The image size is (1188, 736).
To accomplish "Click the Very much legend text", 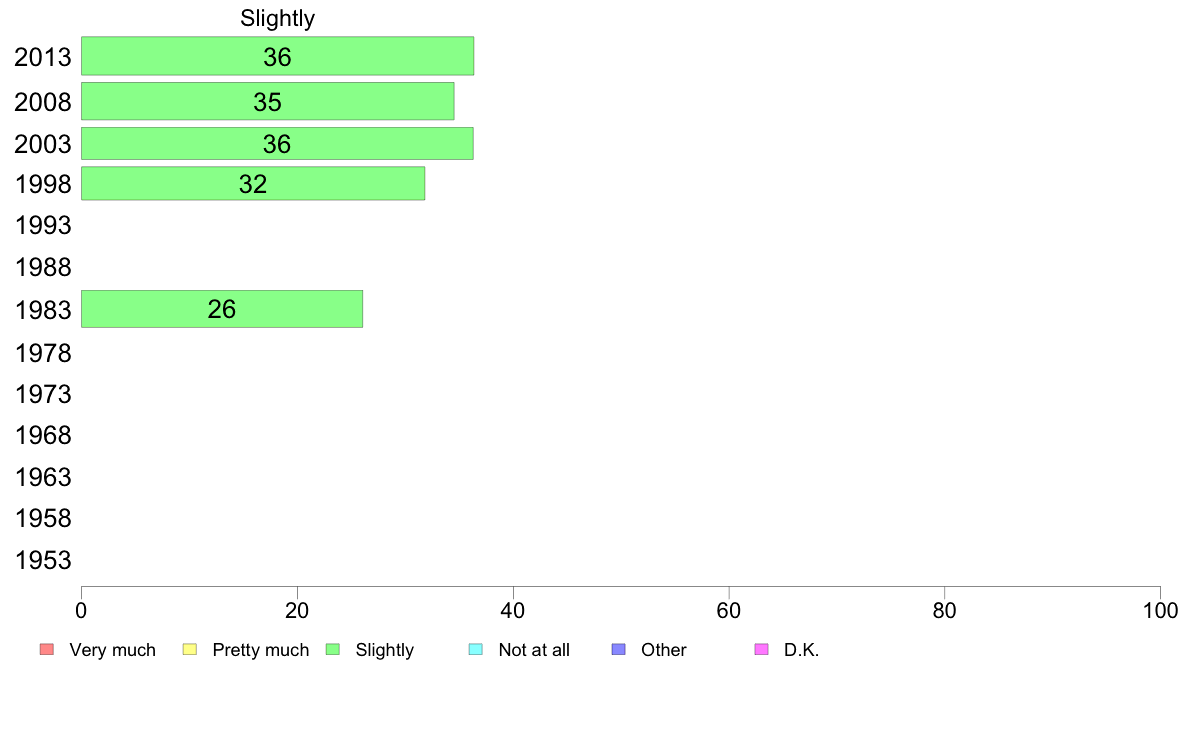I will [x=112, y=650].
